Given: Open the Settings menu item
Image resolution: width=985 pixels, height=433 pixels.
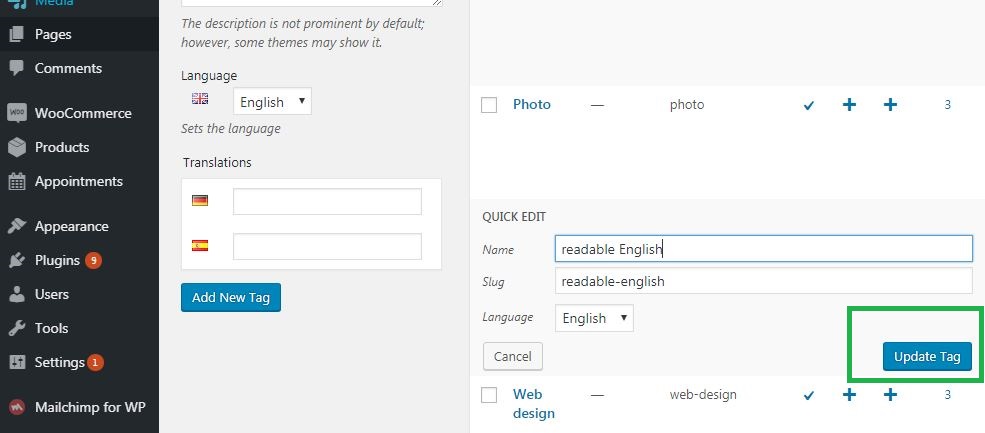Looking at the screenshot, I should click(60, 362).
